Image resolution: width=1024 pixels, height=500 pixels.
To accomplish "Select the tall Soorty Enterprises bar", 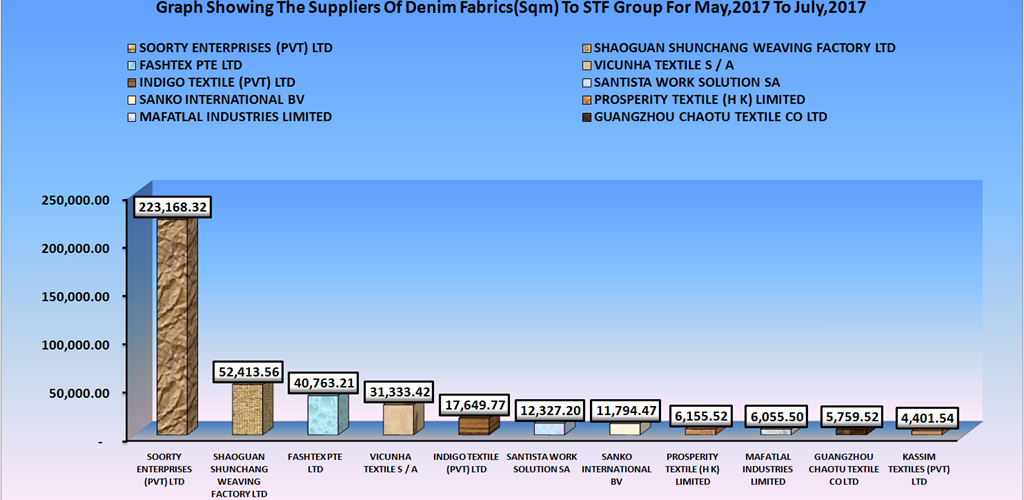I will click(x=176, y=326).
